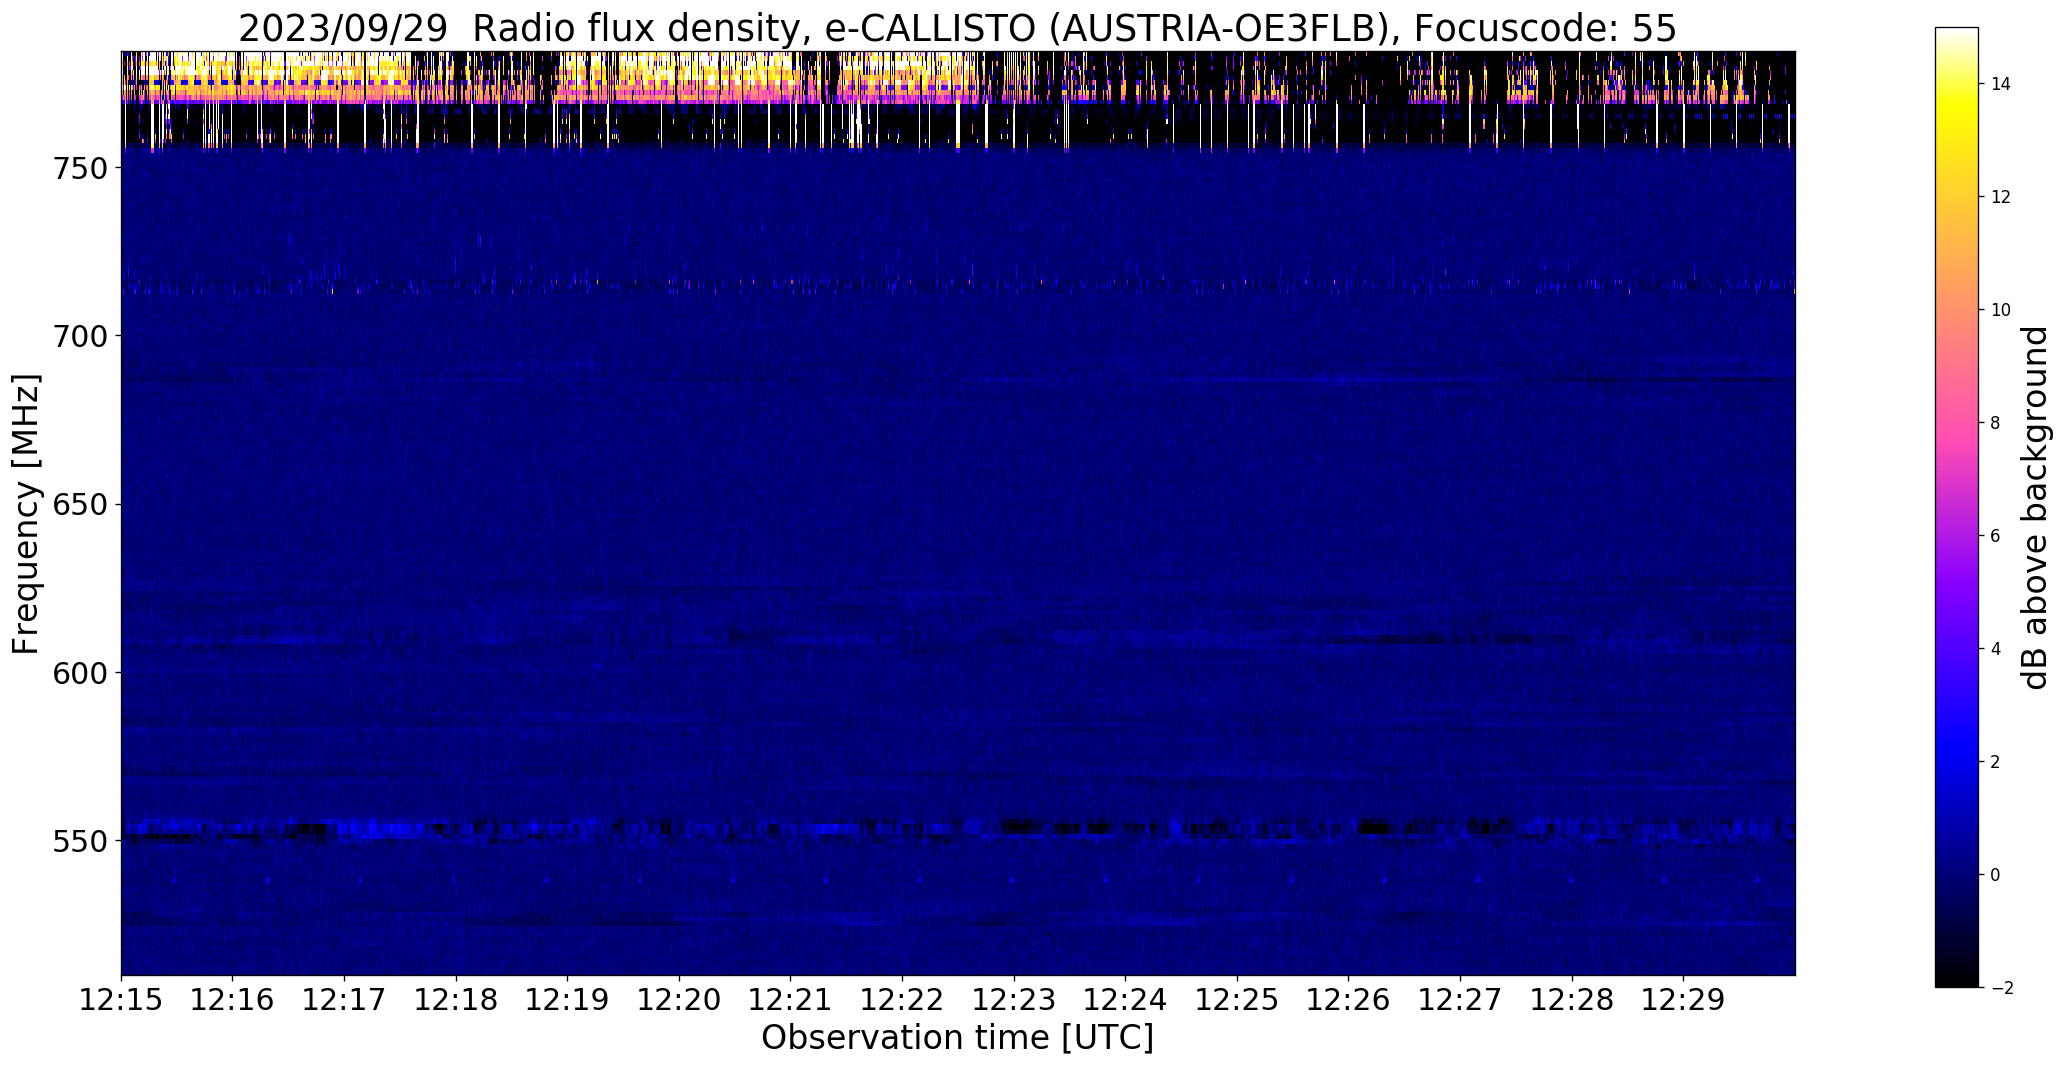Click the 12:20 time tick label

coord(679,1000)
